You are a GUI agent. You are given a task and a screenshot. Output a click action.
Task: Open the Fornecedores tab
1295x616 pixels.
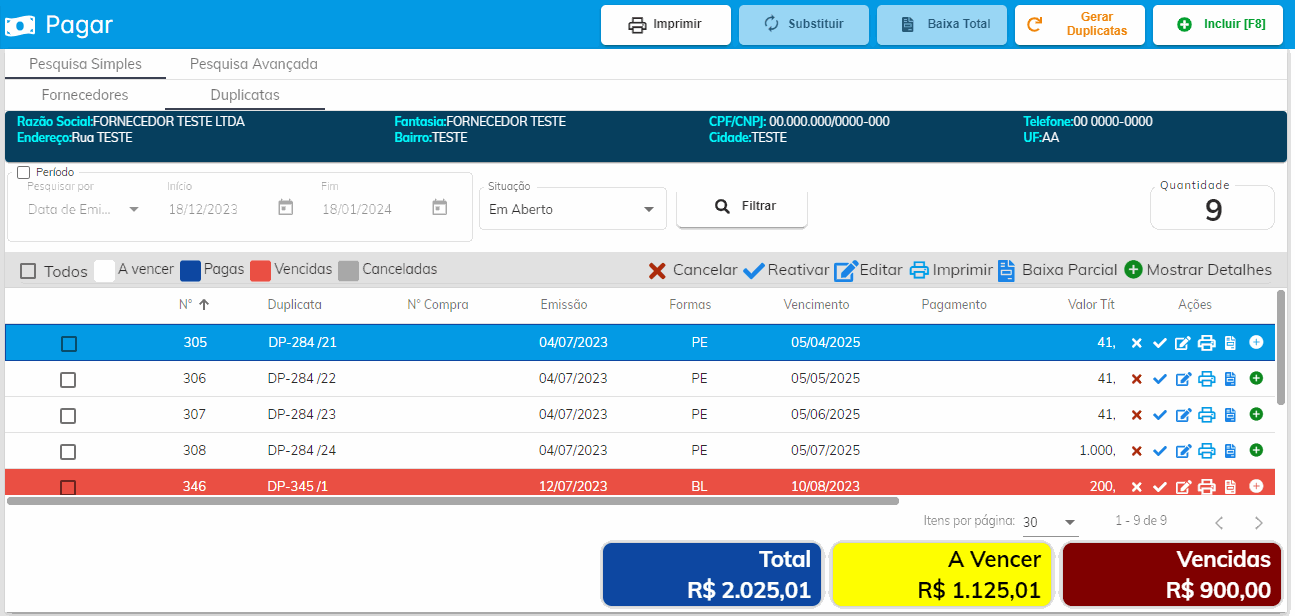[x=85, y=95]
